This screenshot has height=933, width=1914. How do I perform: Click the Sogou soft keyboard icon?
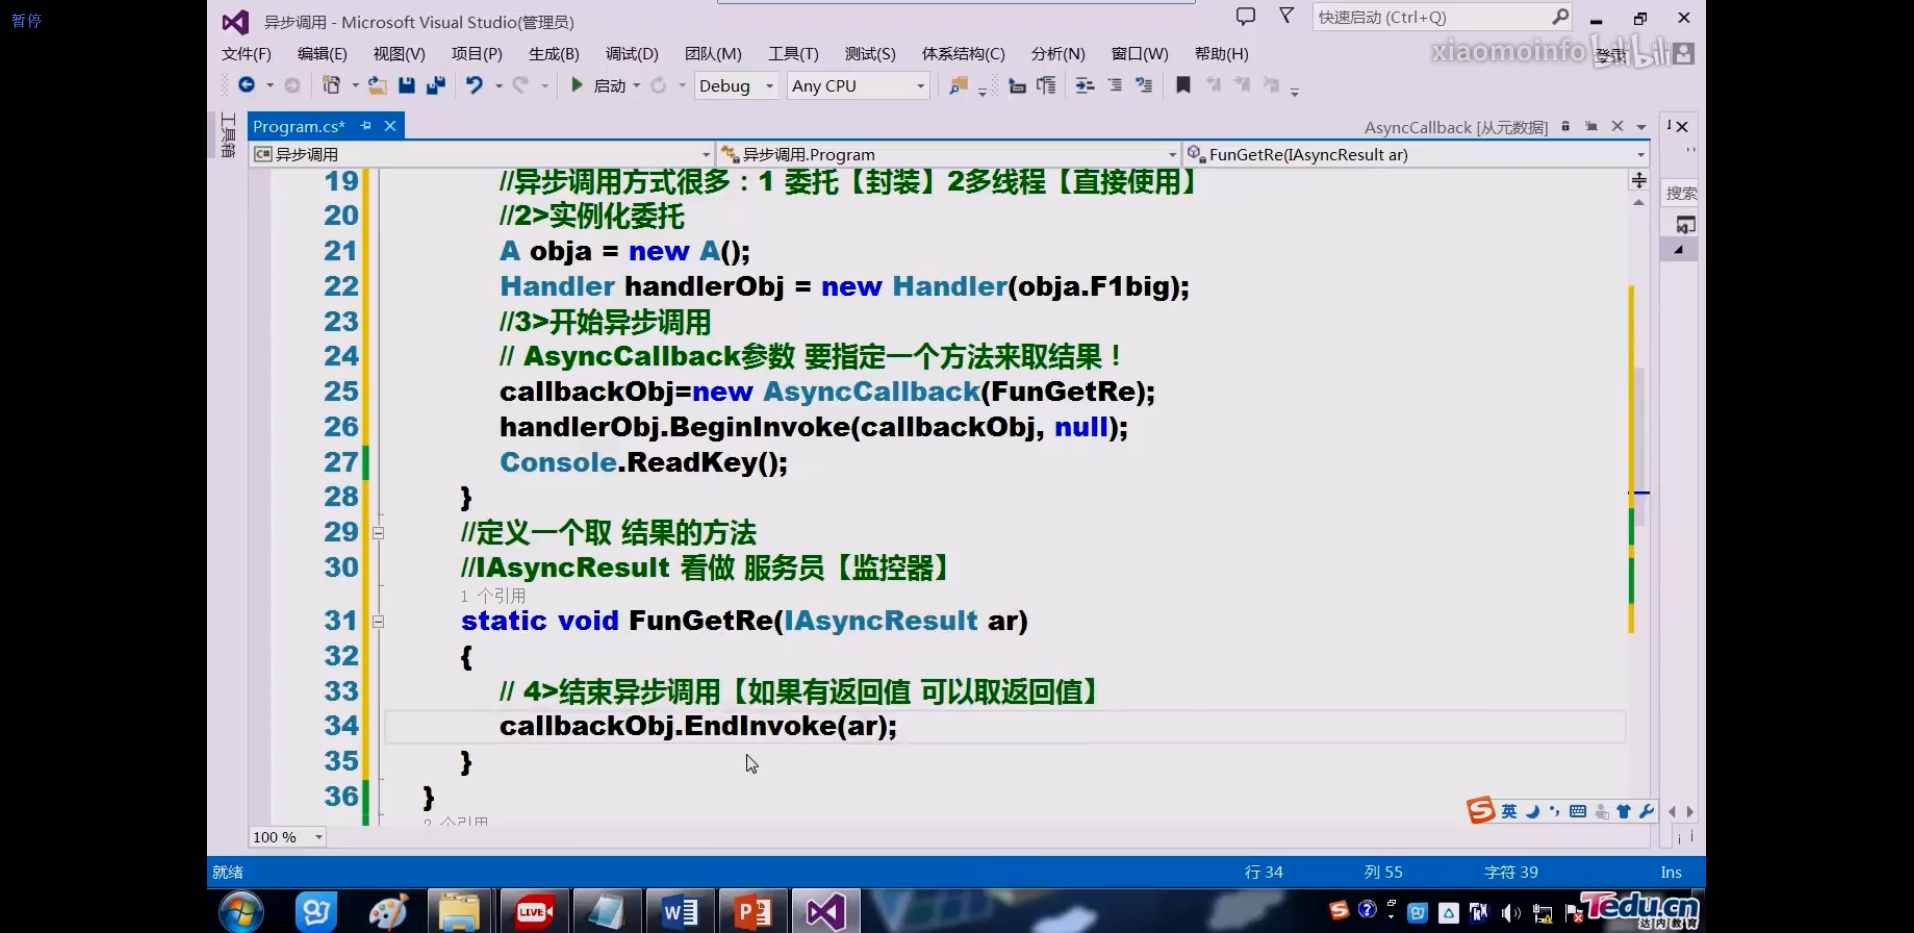click(x=1578, y=811)
